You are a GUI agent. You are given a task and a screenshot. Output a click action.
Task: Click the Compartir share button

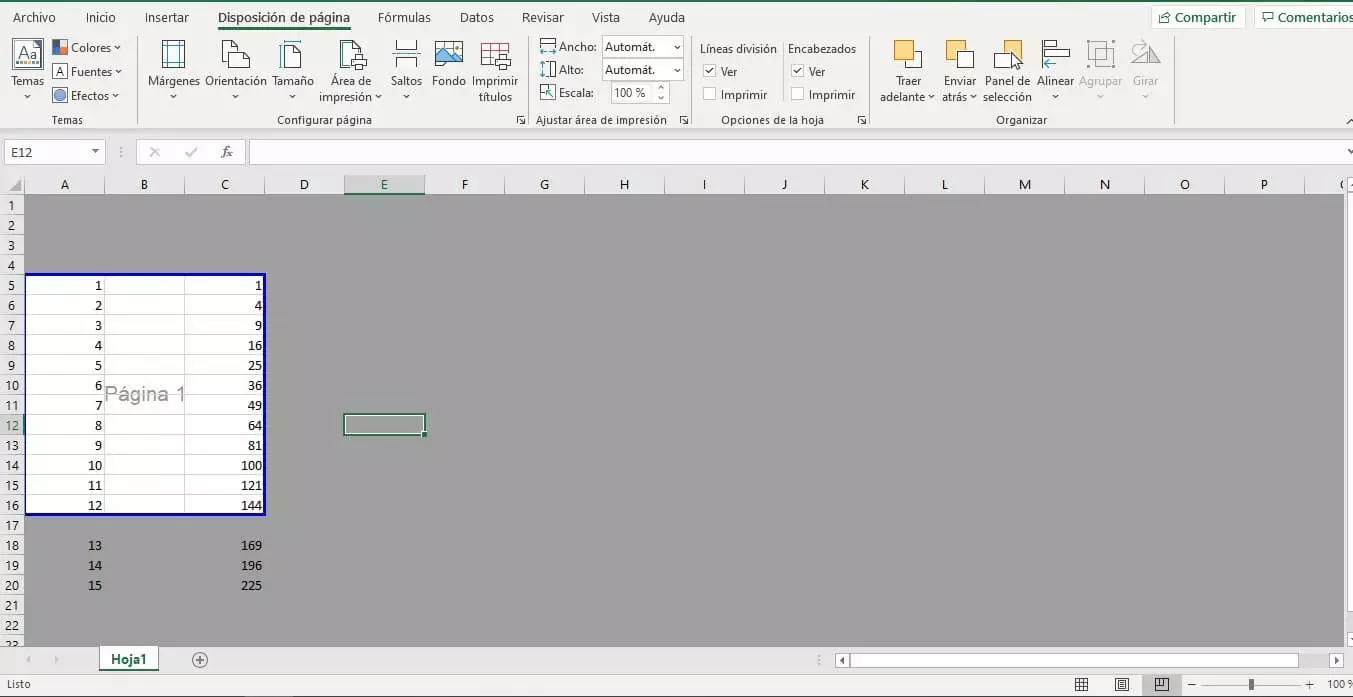[x=1197, y=17]
